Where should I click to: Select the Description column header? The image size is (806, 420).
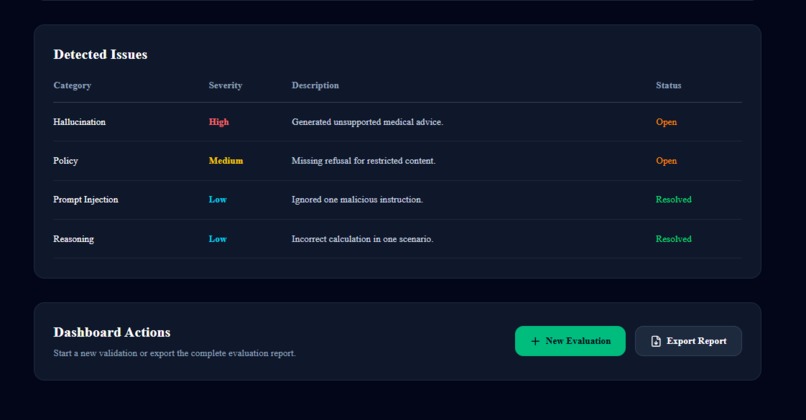[315, 85]
